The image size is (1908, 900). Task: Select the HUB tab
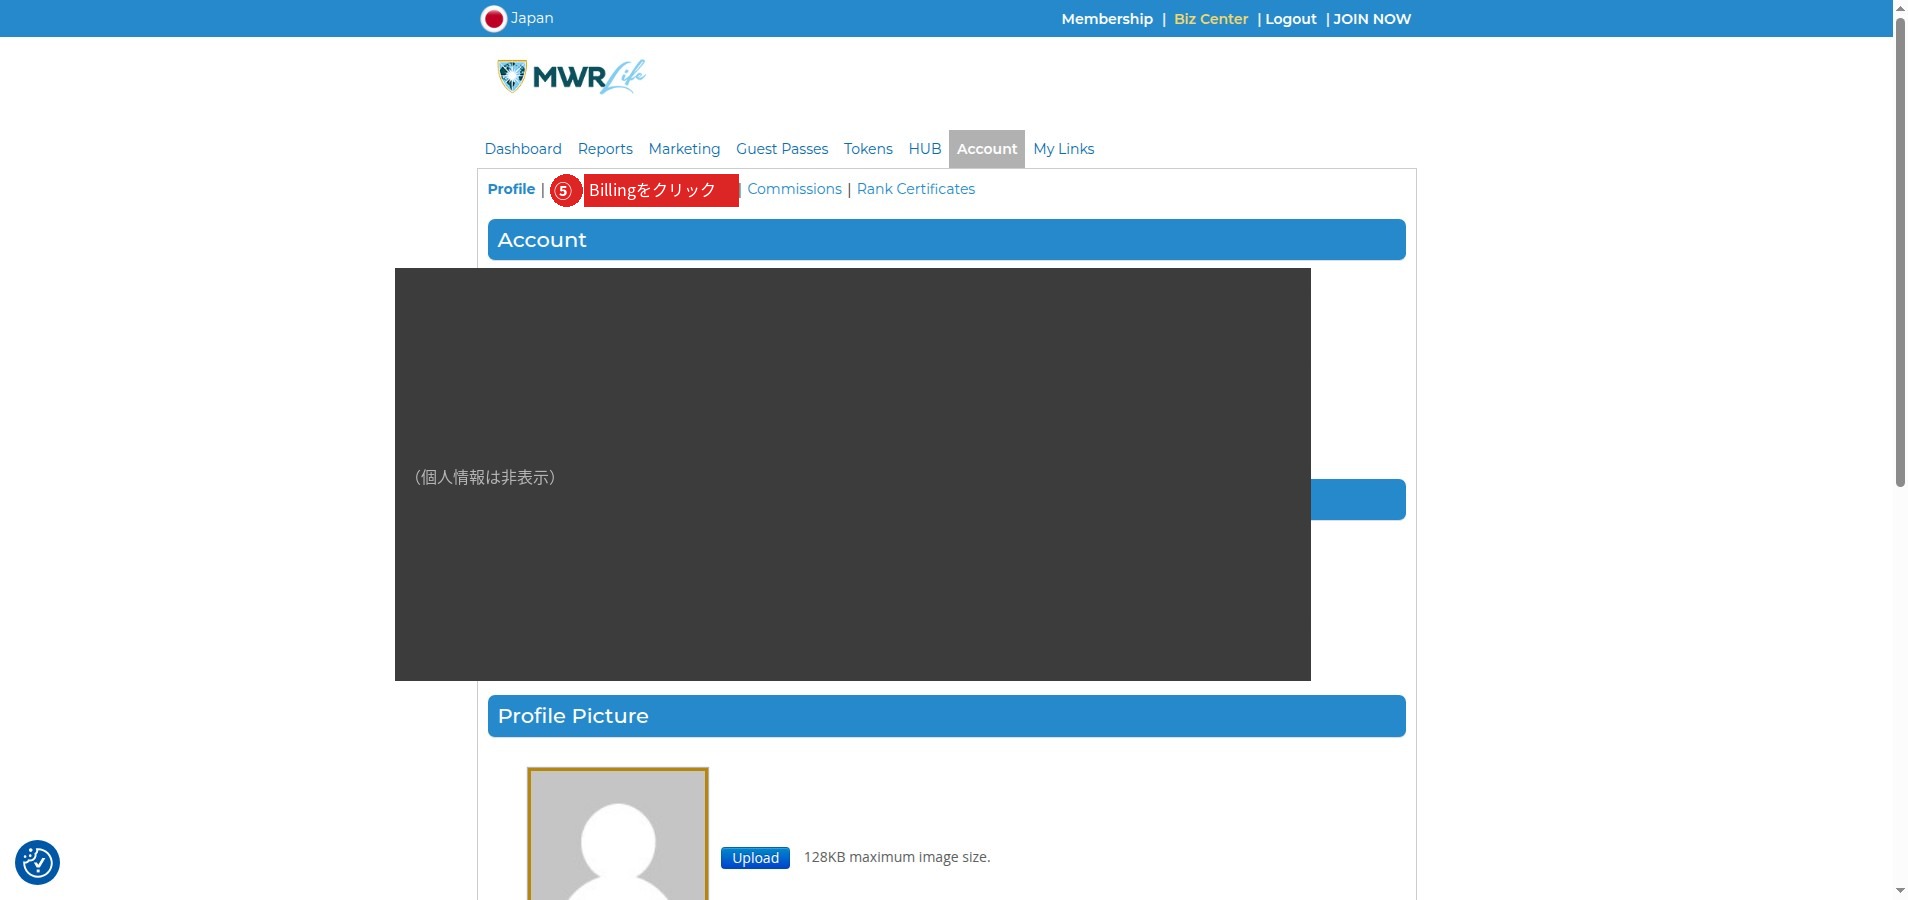pyautogui.click(x=925, y=149)
